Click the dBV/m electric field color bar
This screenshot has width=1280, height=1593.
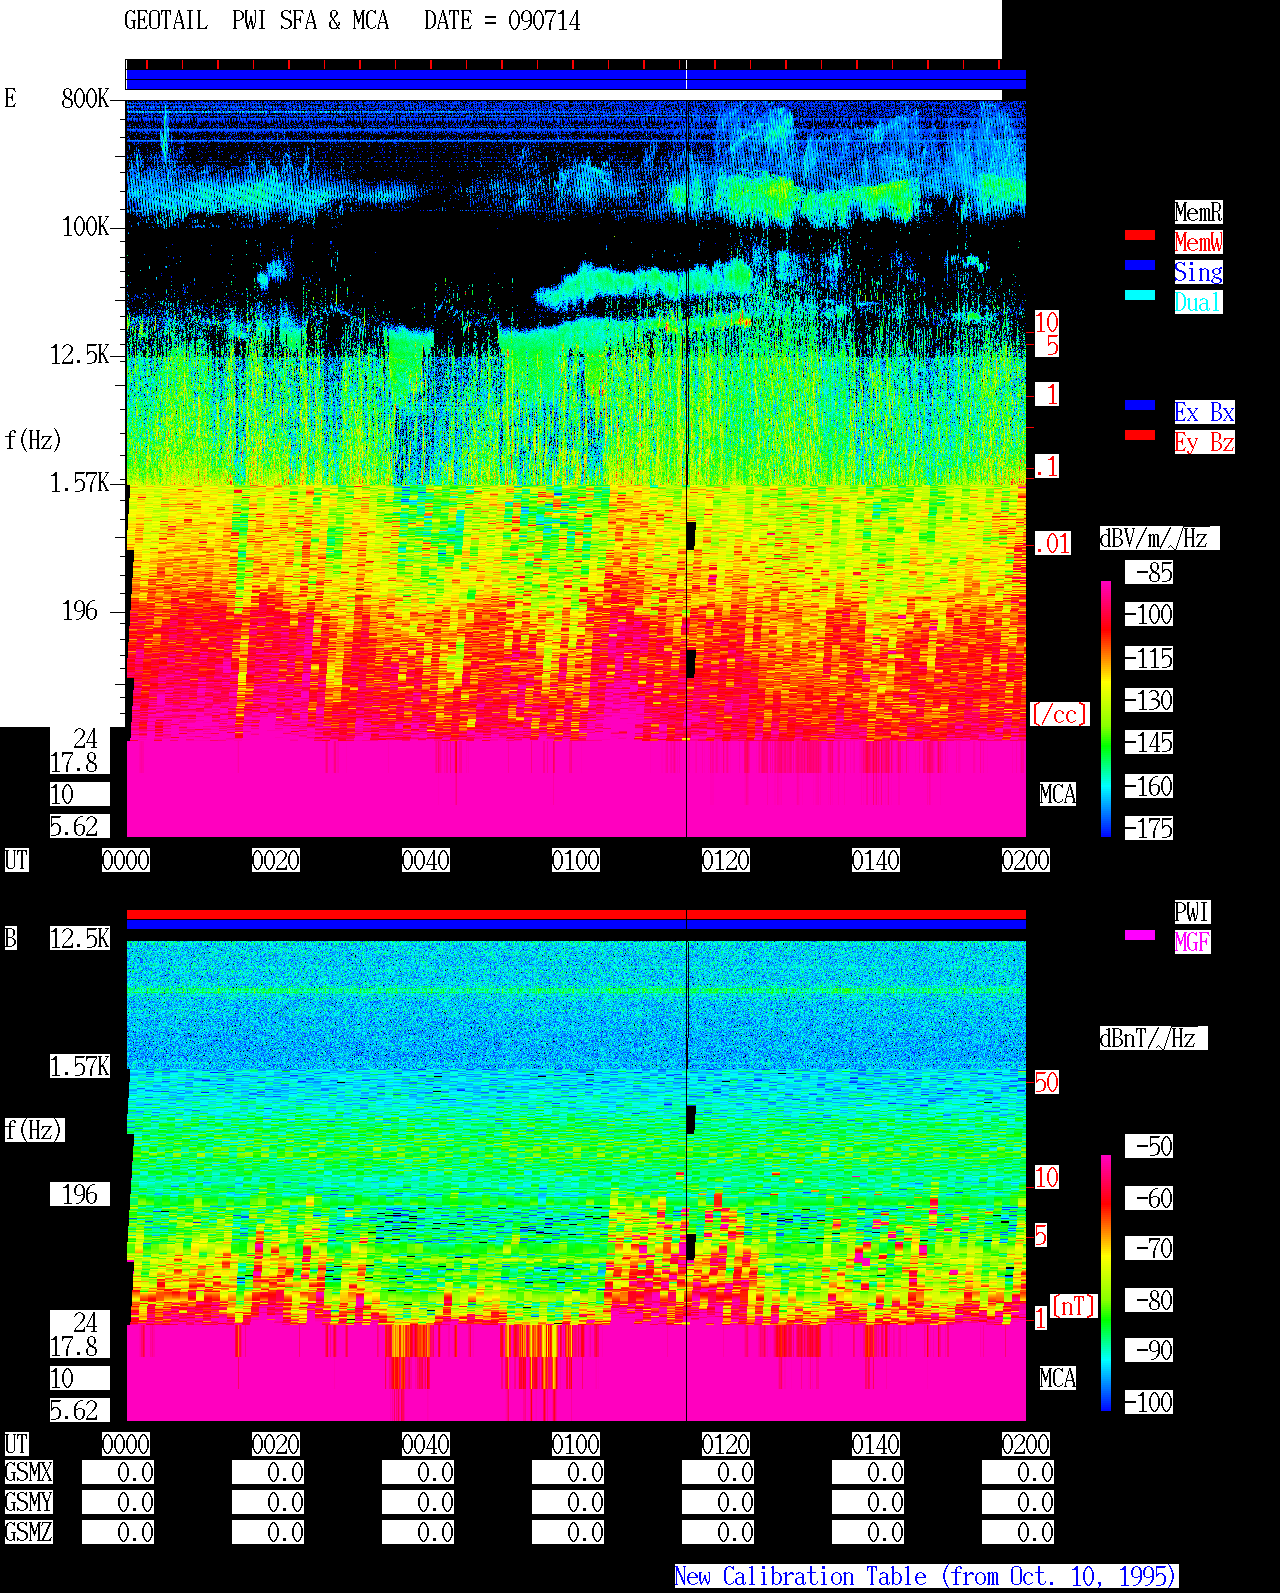(1106, 708)
